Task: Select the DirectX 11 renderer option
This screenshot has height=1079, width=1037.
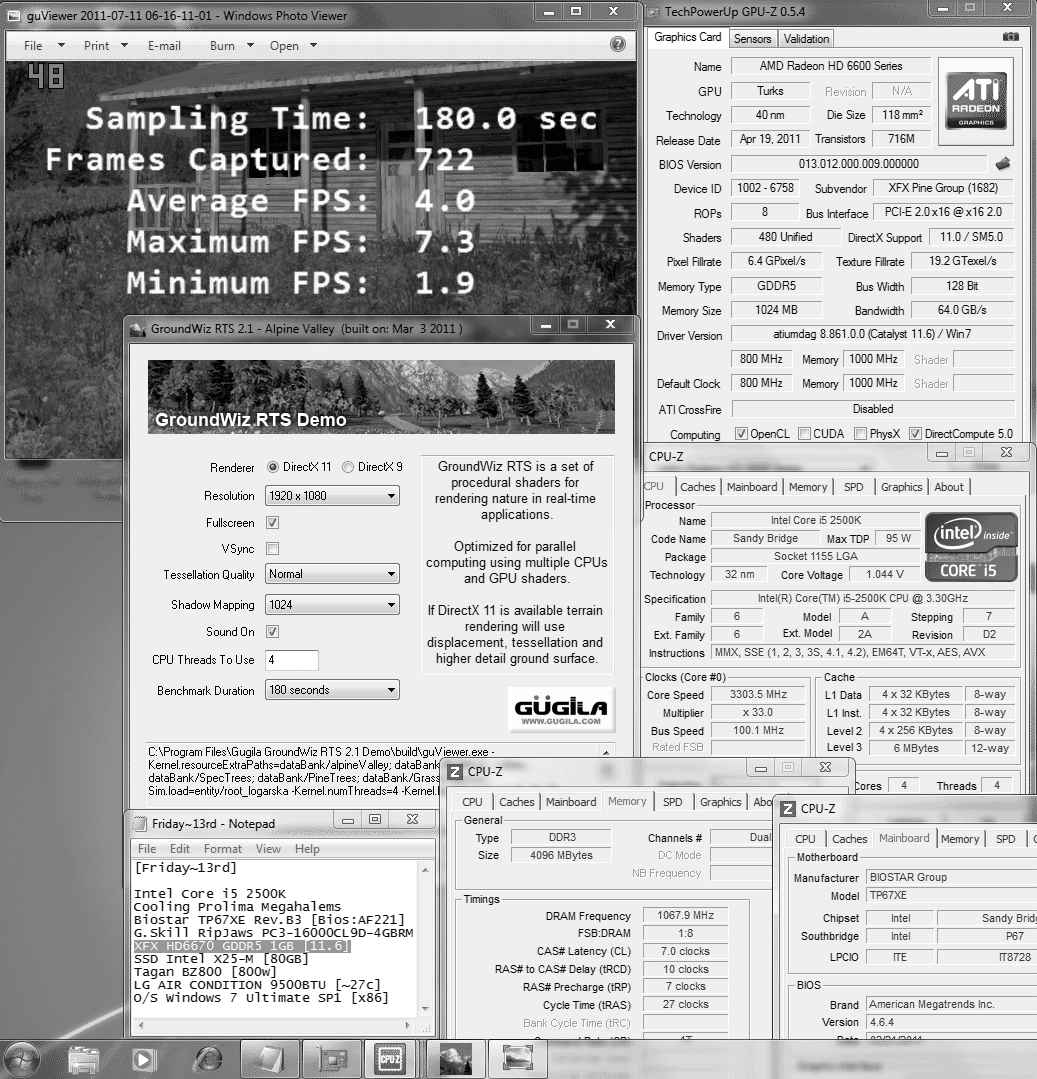Action: tap(273, 467)
